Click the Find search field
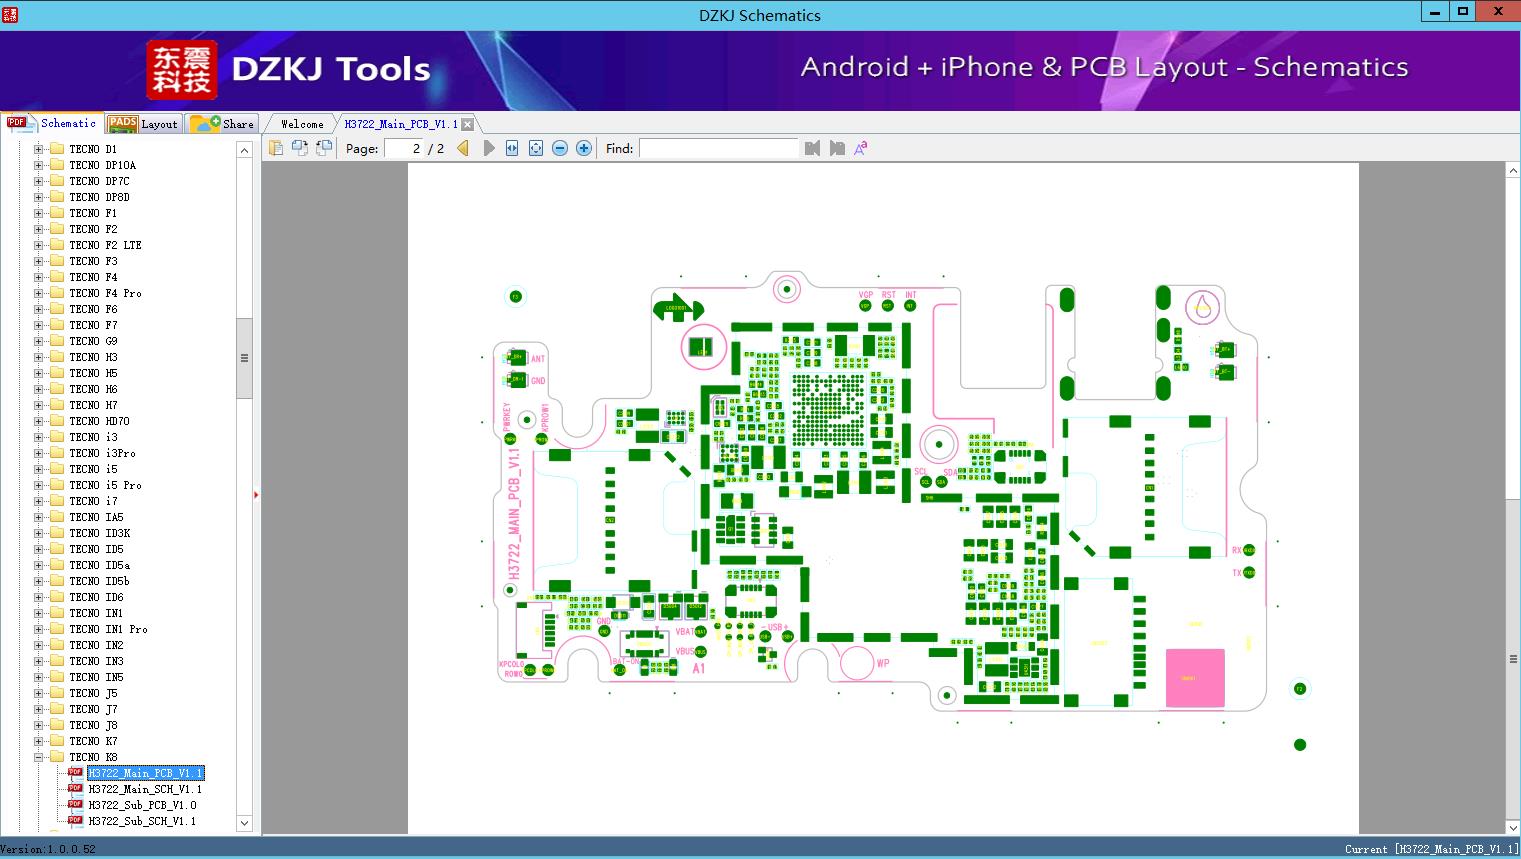1521x859 pixels. [x=718, y=148]
